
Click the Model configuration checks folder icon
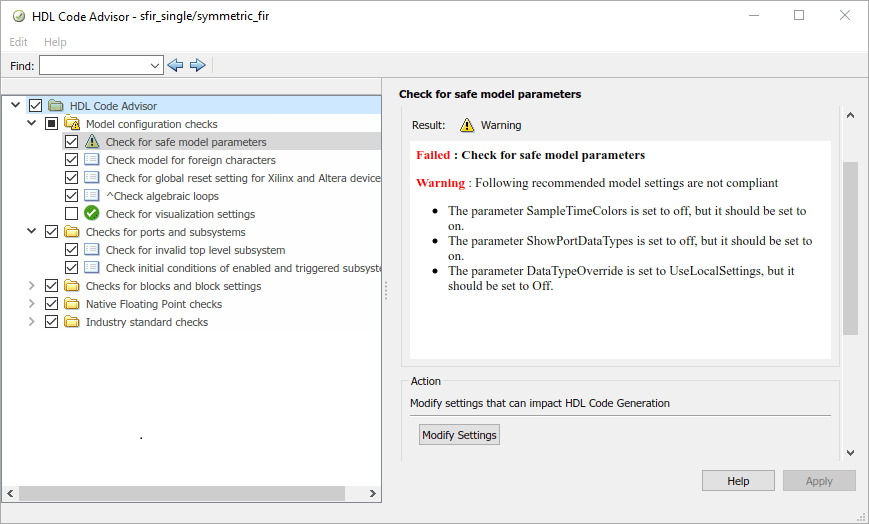coord(72,124)
